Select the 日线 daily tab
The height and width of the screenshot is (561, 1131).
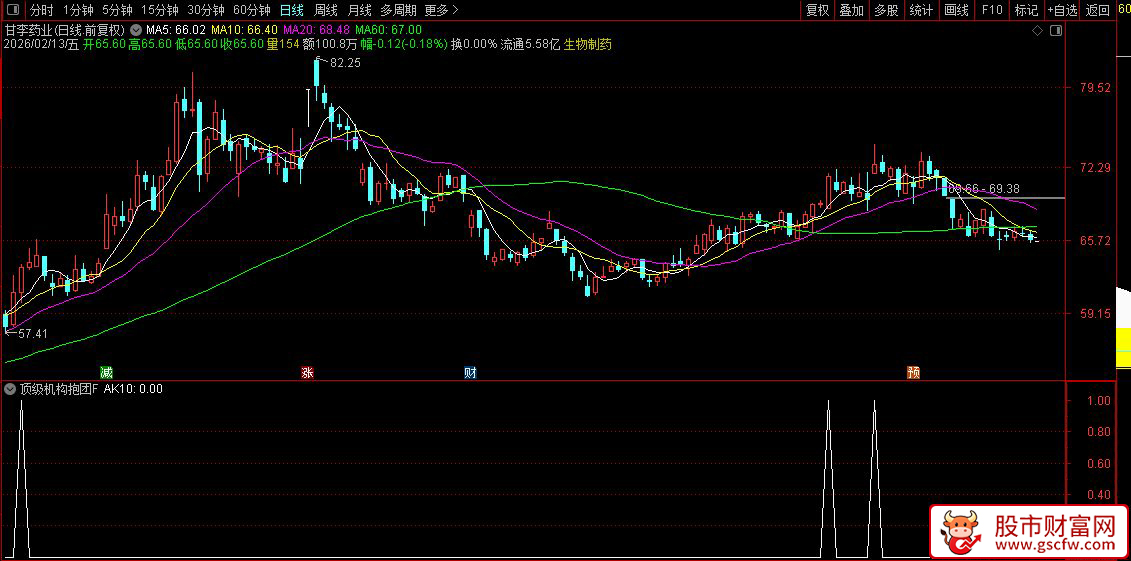click(x=291, y=10)
